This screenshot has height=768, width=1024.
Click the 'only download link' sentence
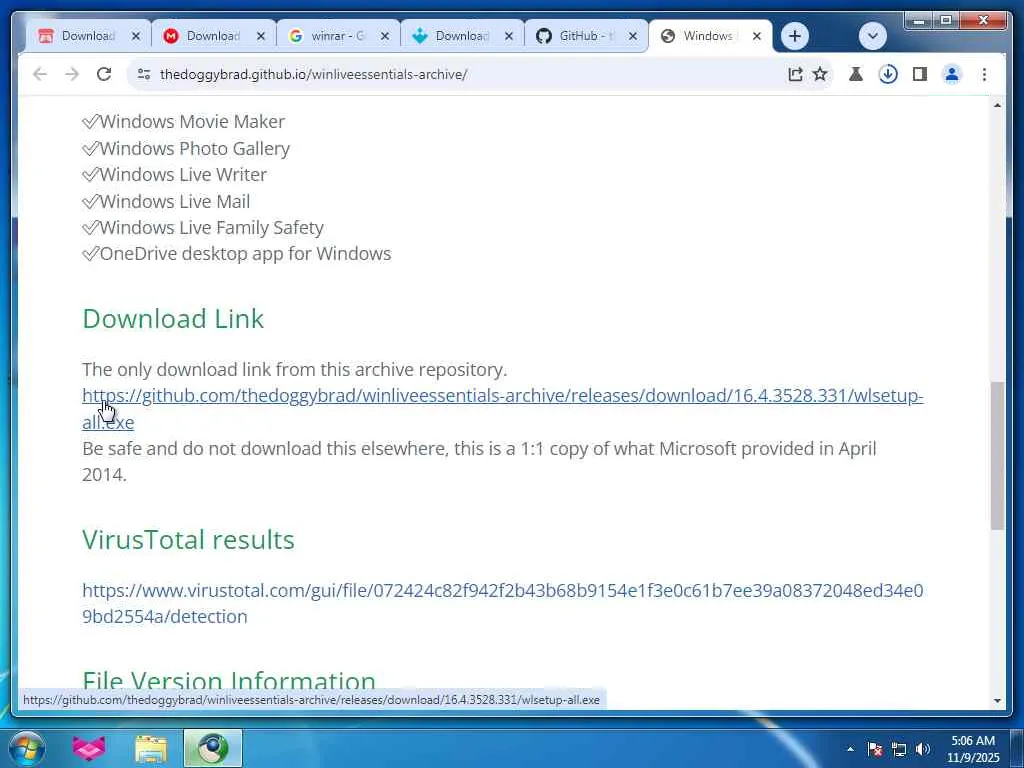(295, 370)
